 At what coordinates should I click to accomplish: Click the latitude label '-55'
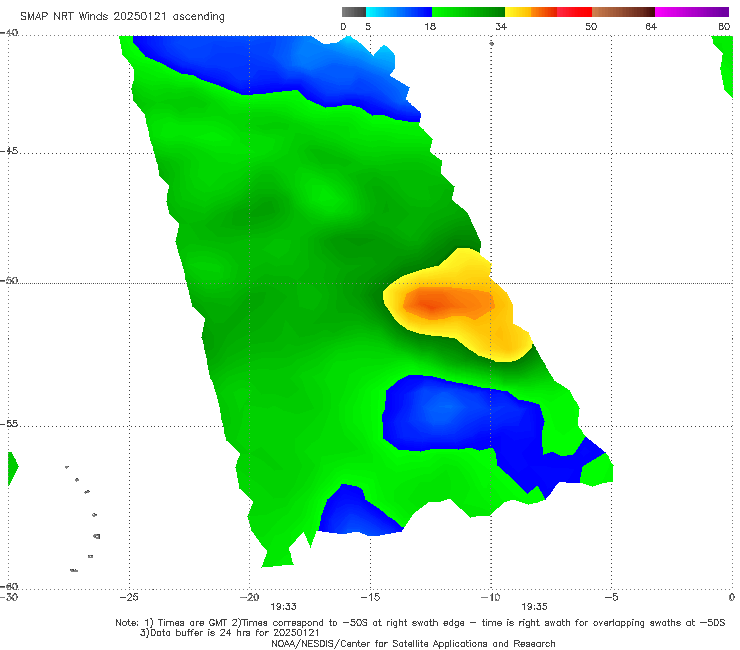(x=9, y=424)
